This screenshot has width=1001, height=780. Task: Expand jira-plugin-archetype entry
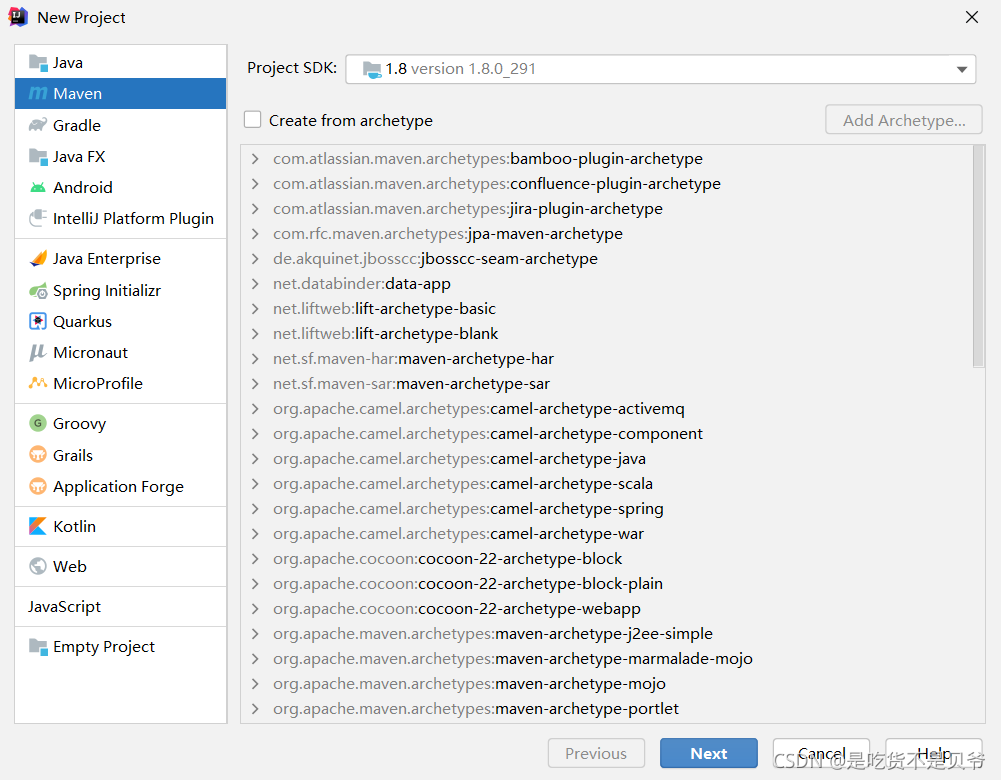coord(255,209)
